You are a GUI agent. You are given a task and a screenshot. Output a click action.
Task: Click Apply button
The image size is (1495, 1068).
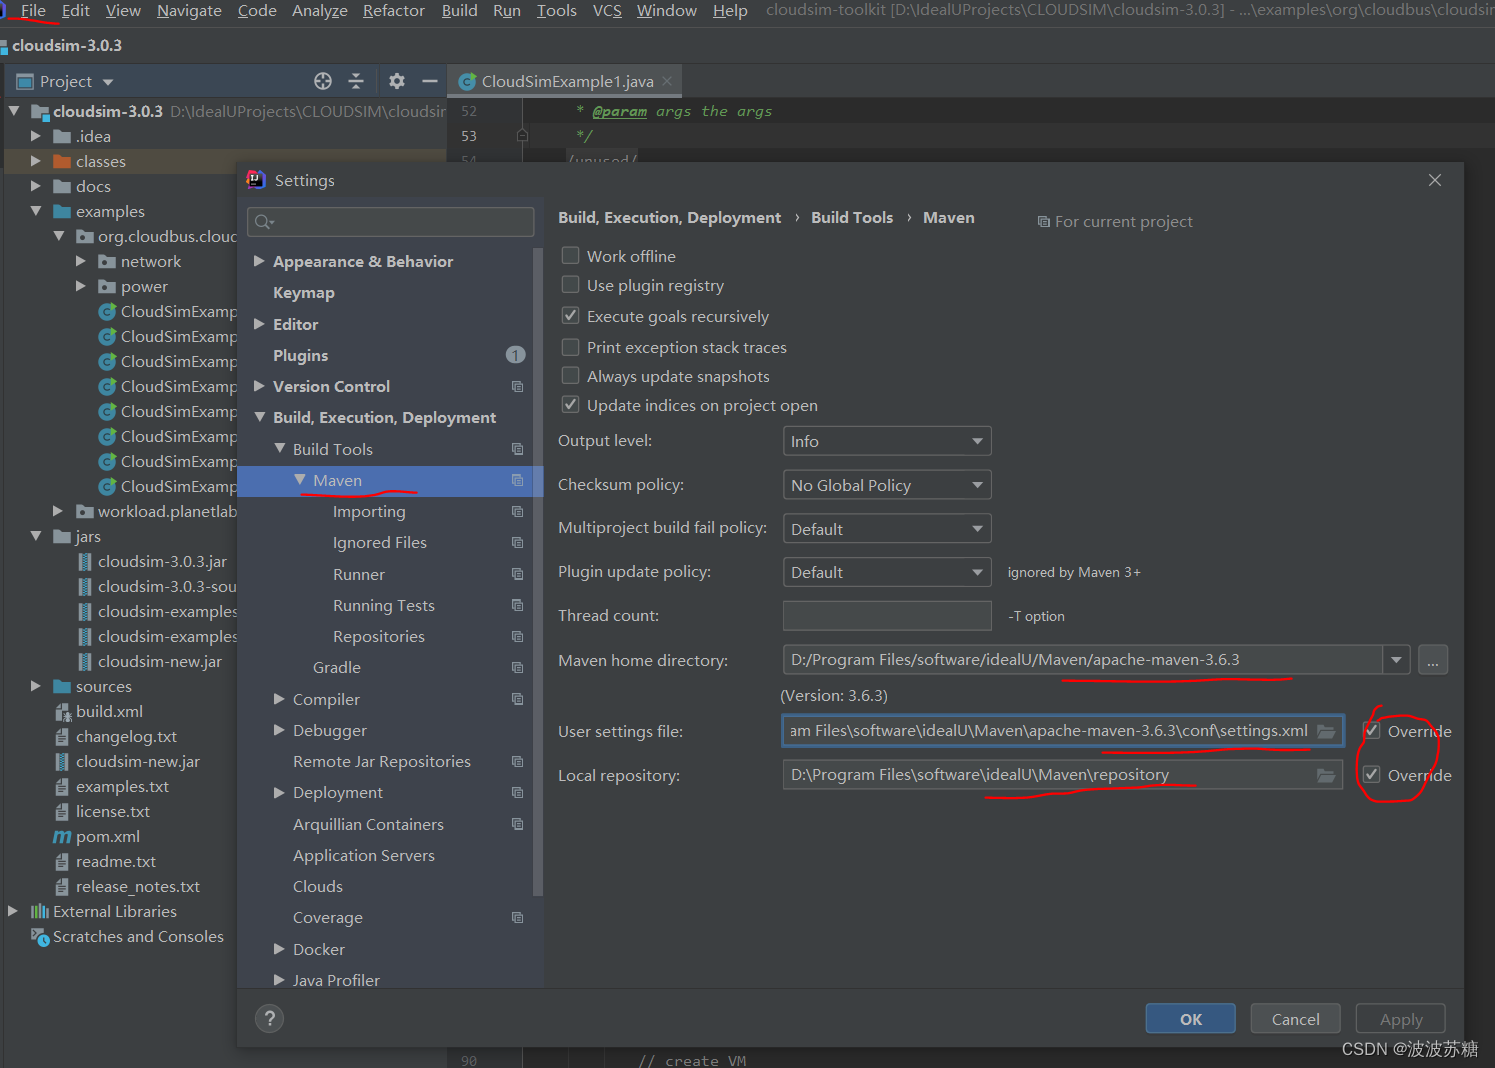pyautogui.click(x=1401, y=1019)
